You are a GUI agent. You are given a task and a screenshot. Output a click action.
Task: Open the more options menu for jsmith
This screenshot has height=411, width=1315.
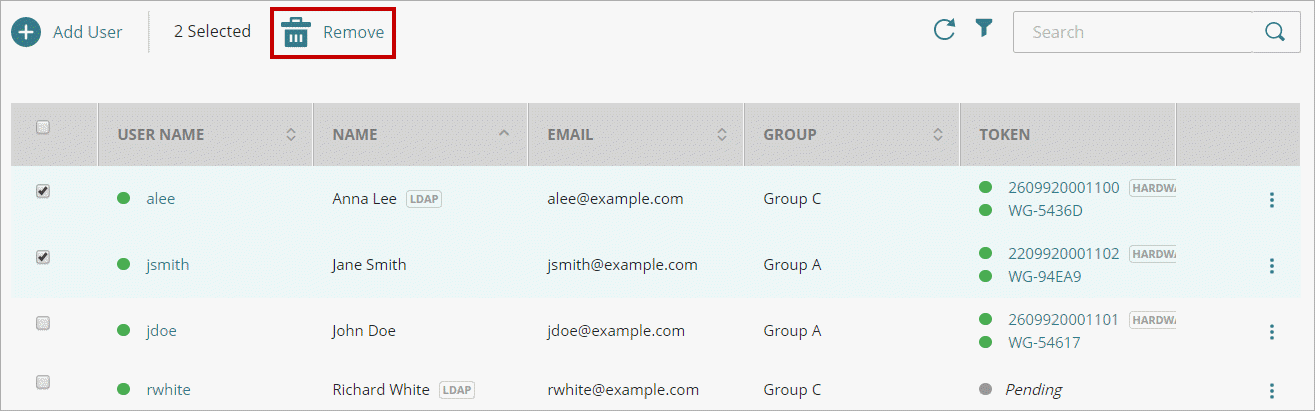click(x=1272, y=266)
